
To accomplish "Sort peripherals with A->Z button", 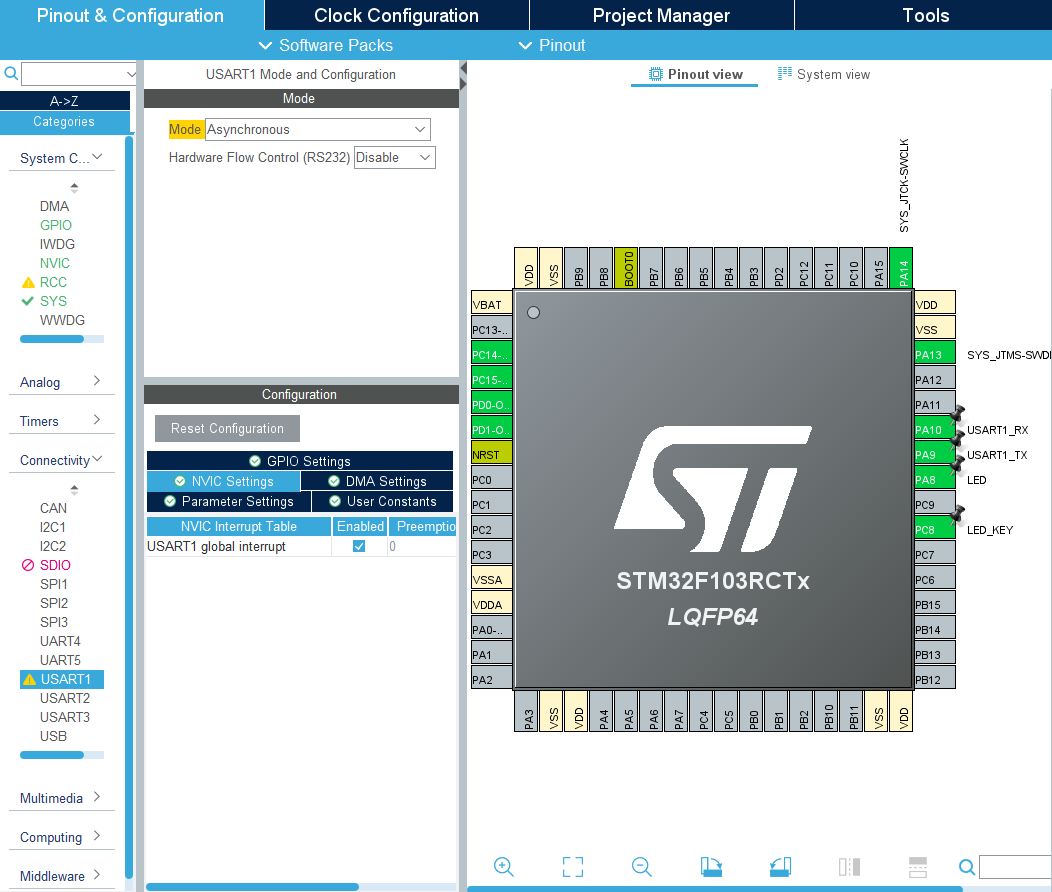I will (64, 101).
